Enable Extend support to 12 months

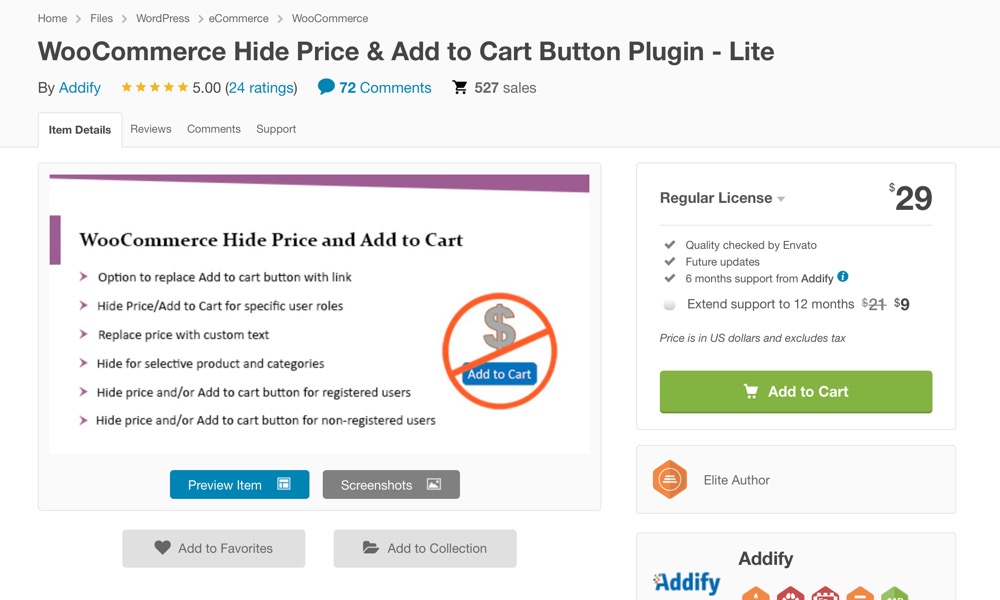coord(669,304)
